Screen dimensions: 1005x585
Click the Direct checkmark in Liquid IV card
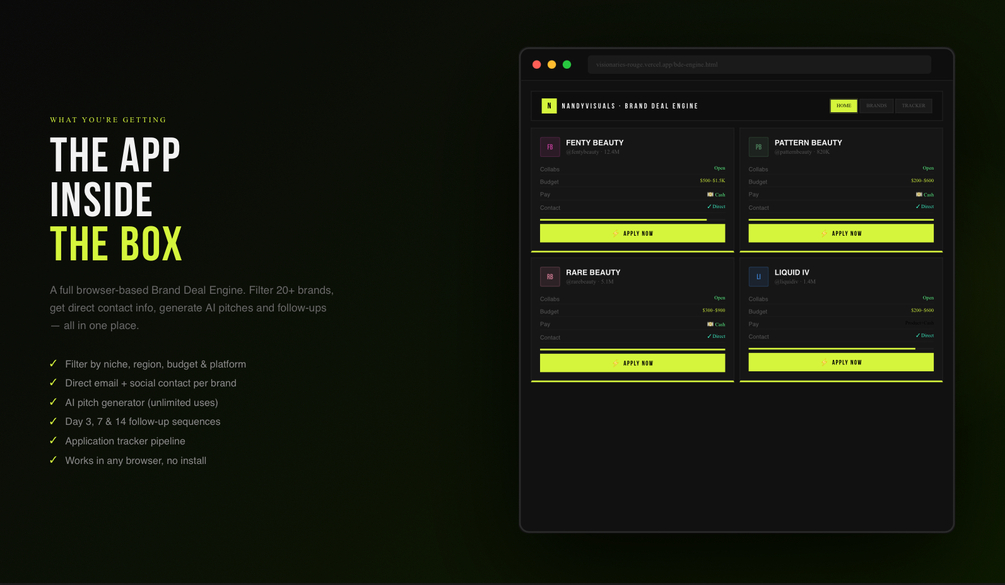(918, 335)
